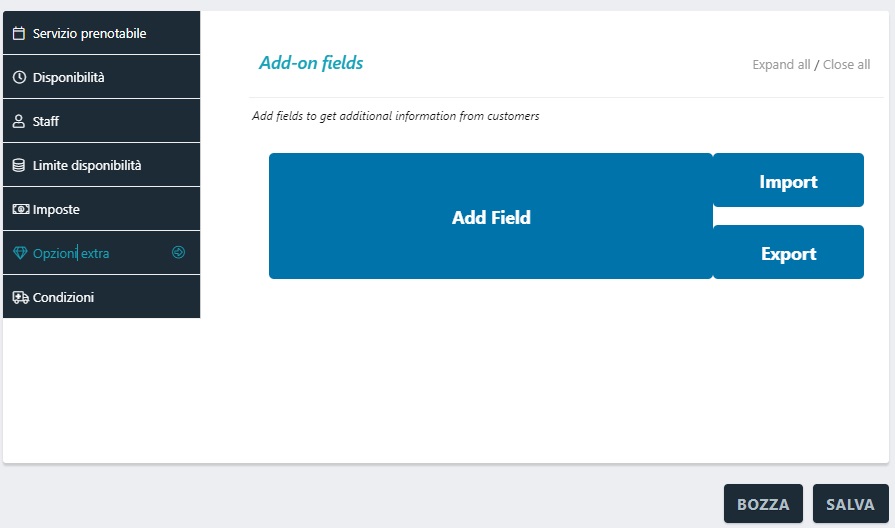Click the database icon beside Limite disponibilità
This screenshot has width=895, height=528.
[x=19, y=165]
